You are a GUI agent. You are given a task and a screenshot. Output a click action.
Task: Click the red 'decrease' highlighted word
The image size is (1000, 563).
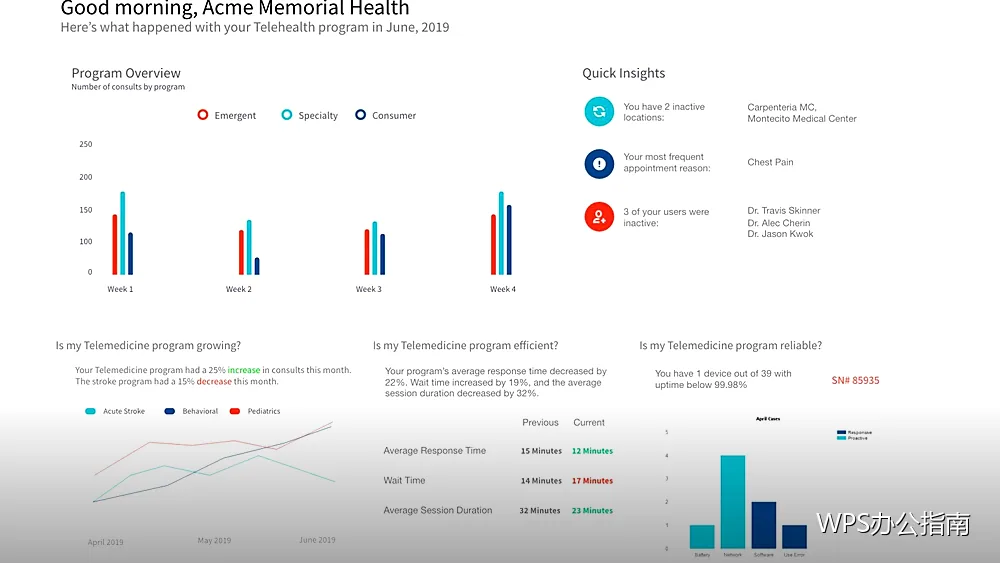(214, 381)
